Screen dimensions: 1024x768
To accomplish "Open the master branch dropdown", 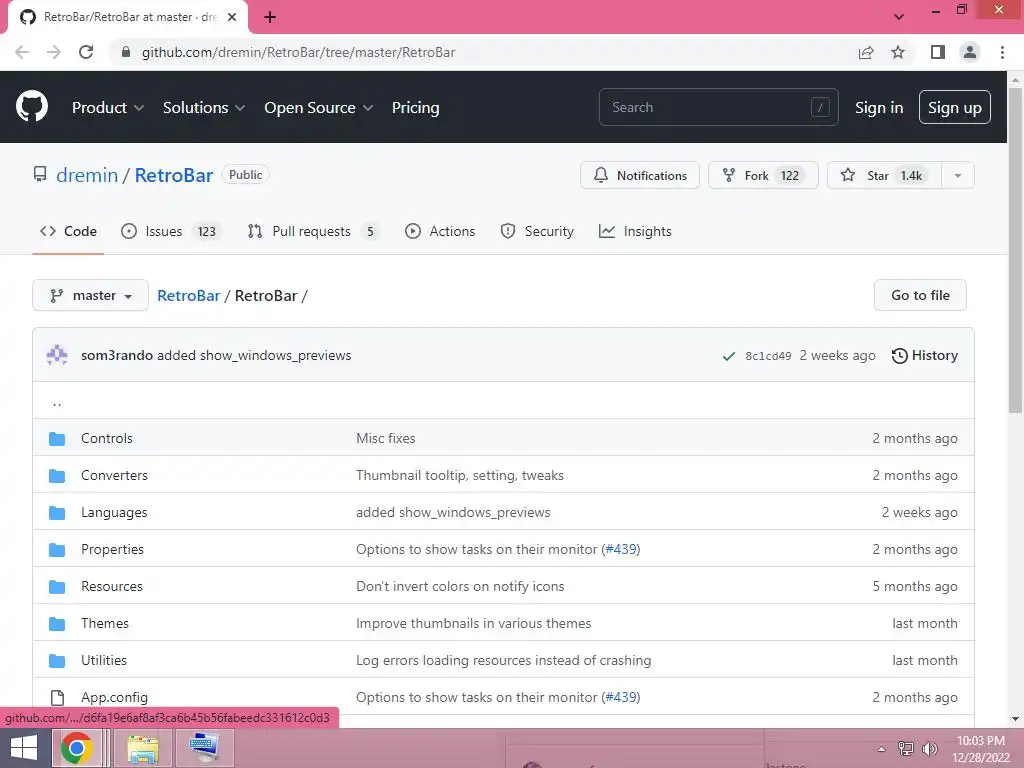I will (90, 296).
